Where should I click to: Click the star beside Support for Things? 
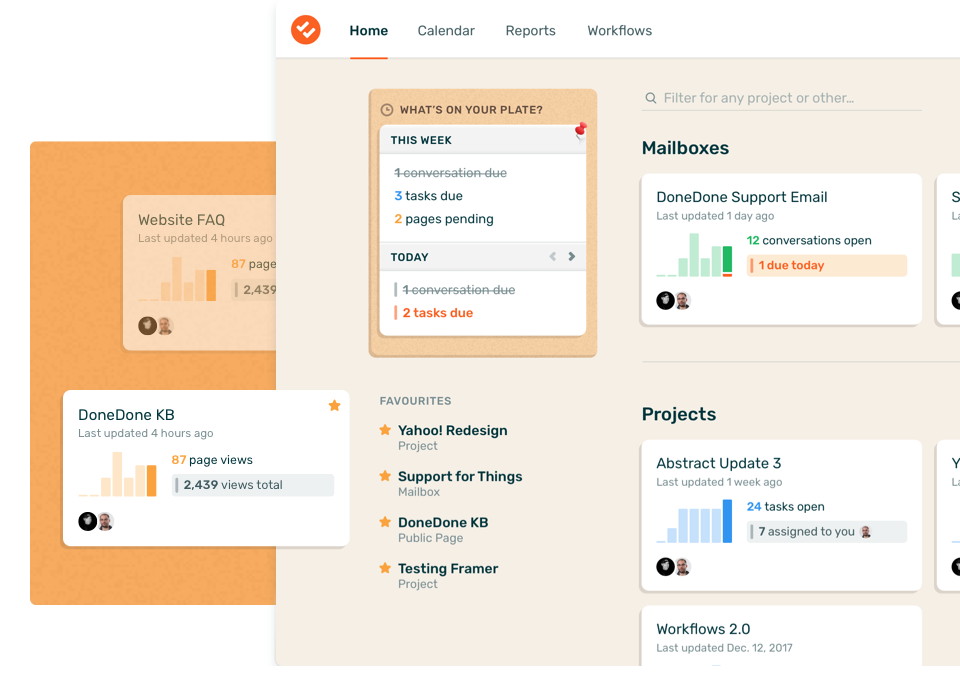click(x=385, y=476)
